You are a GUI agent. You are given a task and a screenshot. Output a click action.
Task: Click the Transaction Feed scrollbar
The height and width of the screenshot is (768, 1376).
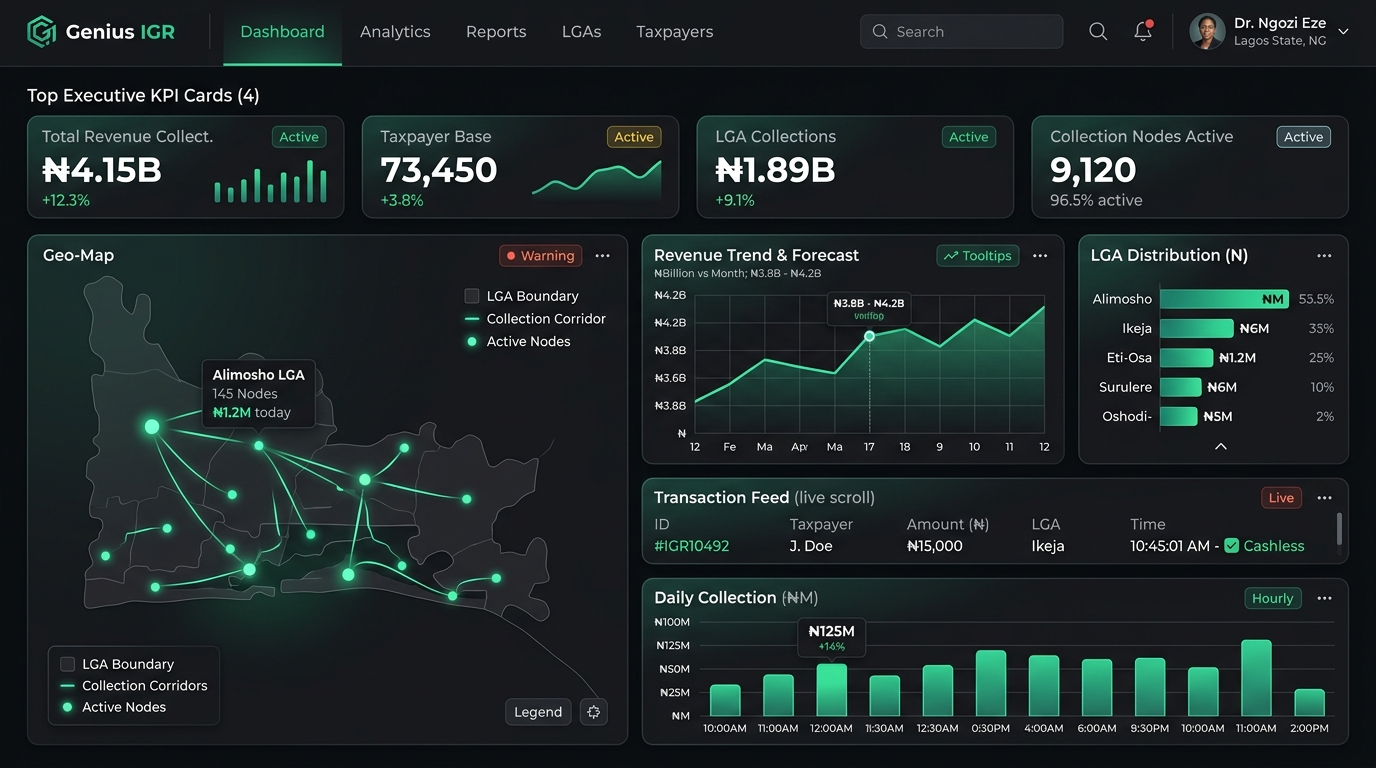tap(1339, 529)
